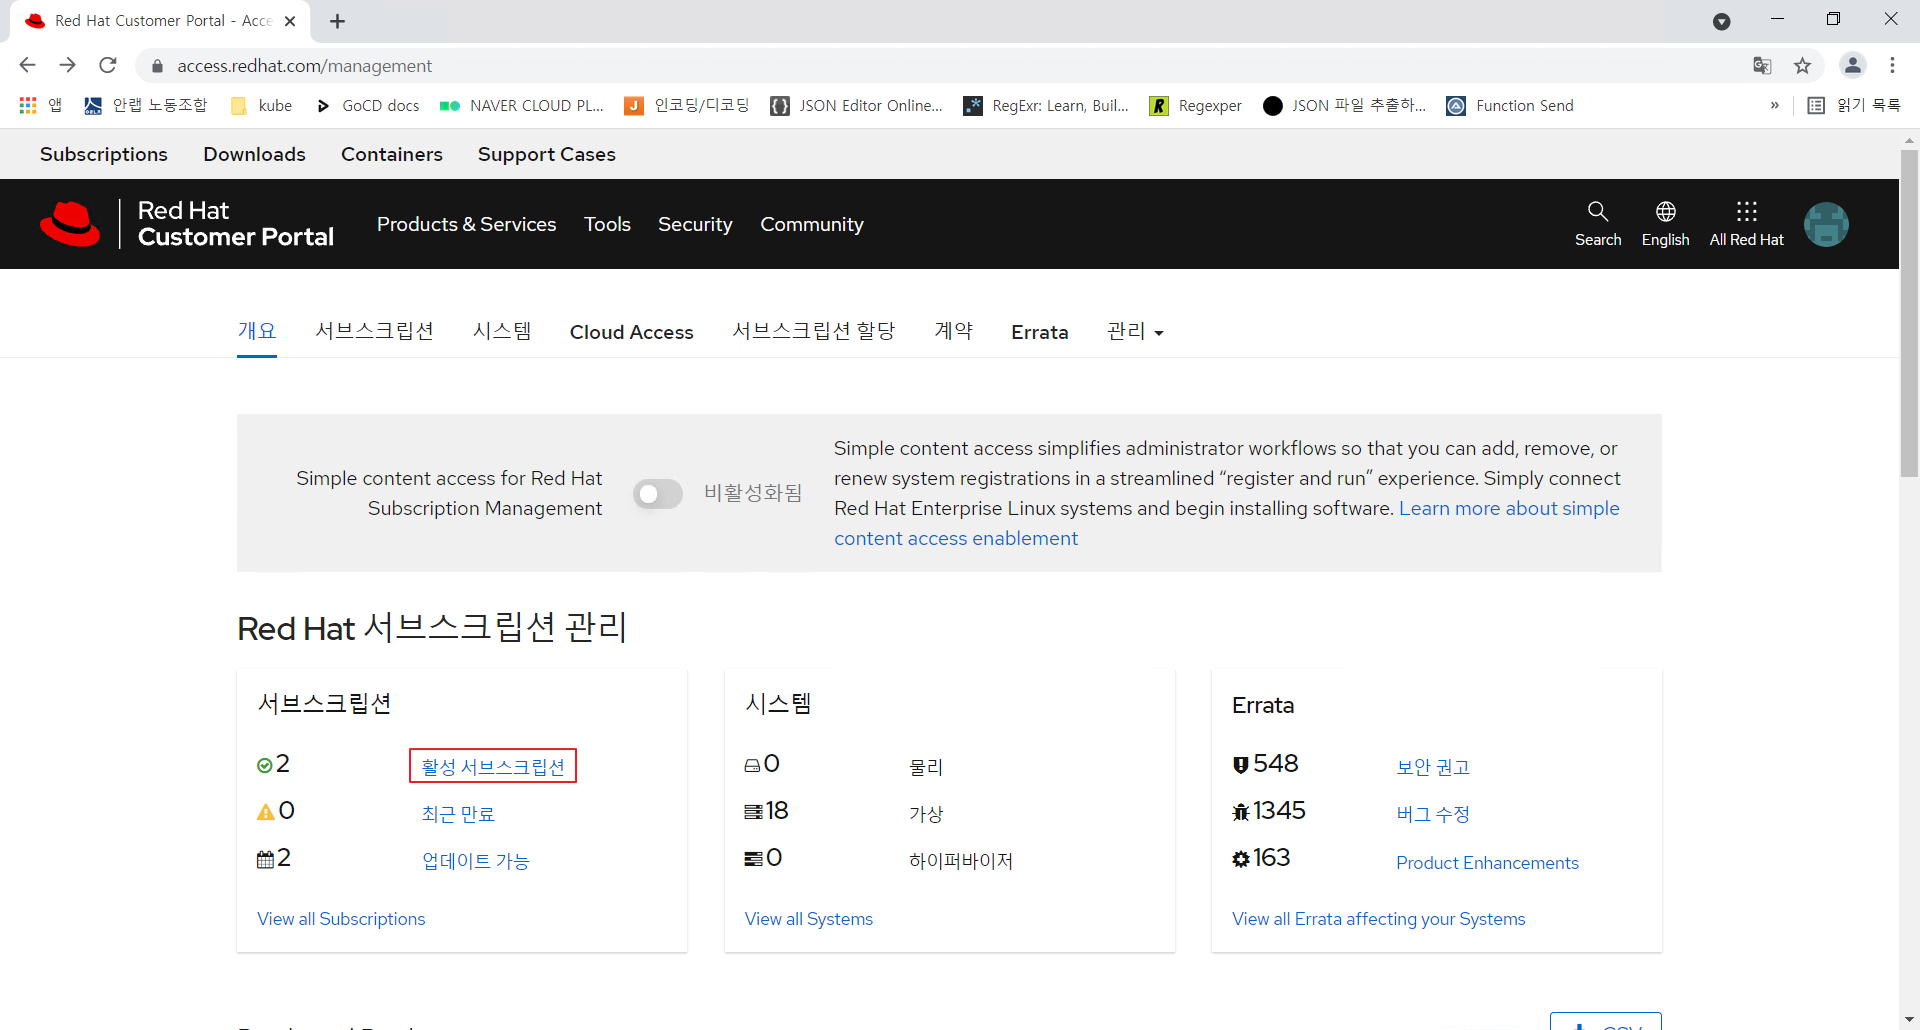
Task: Open a new browser tab
Action: [x=337, y=21]
